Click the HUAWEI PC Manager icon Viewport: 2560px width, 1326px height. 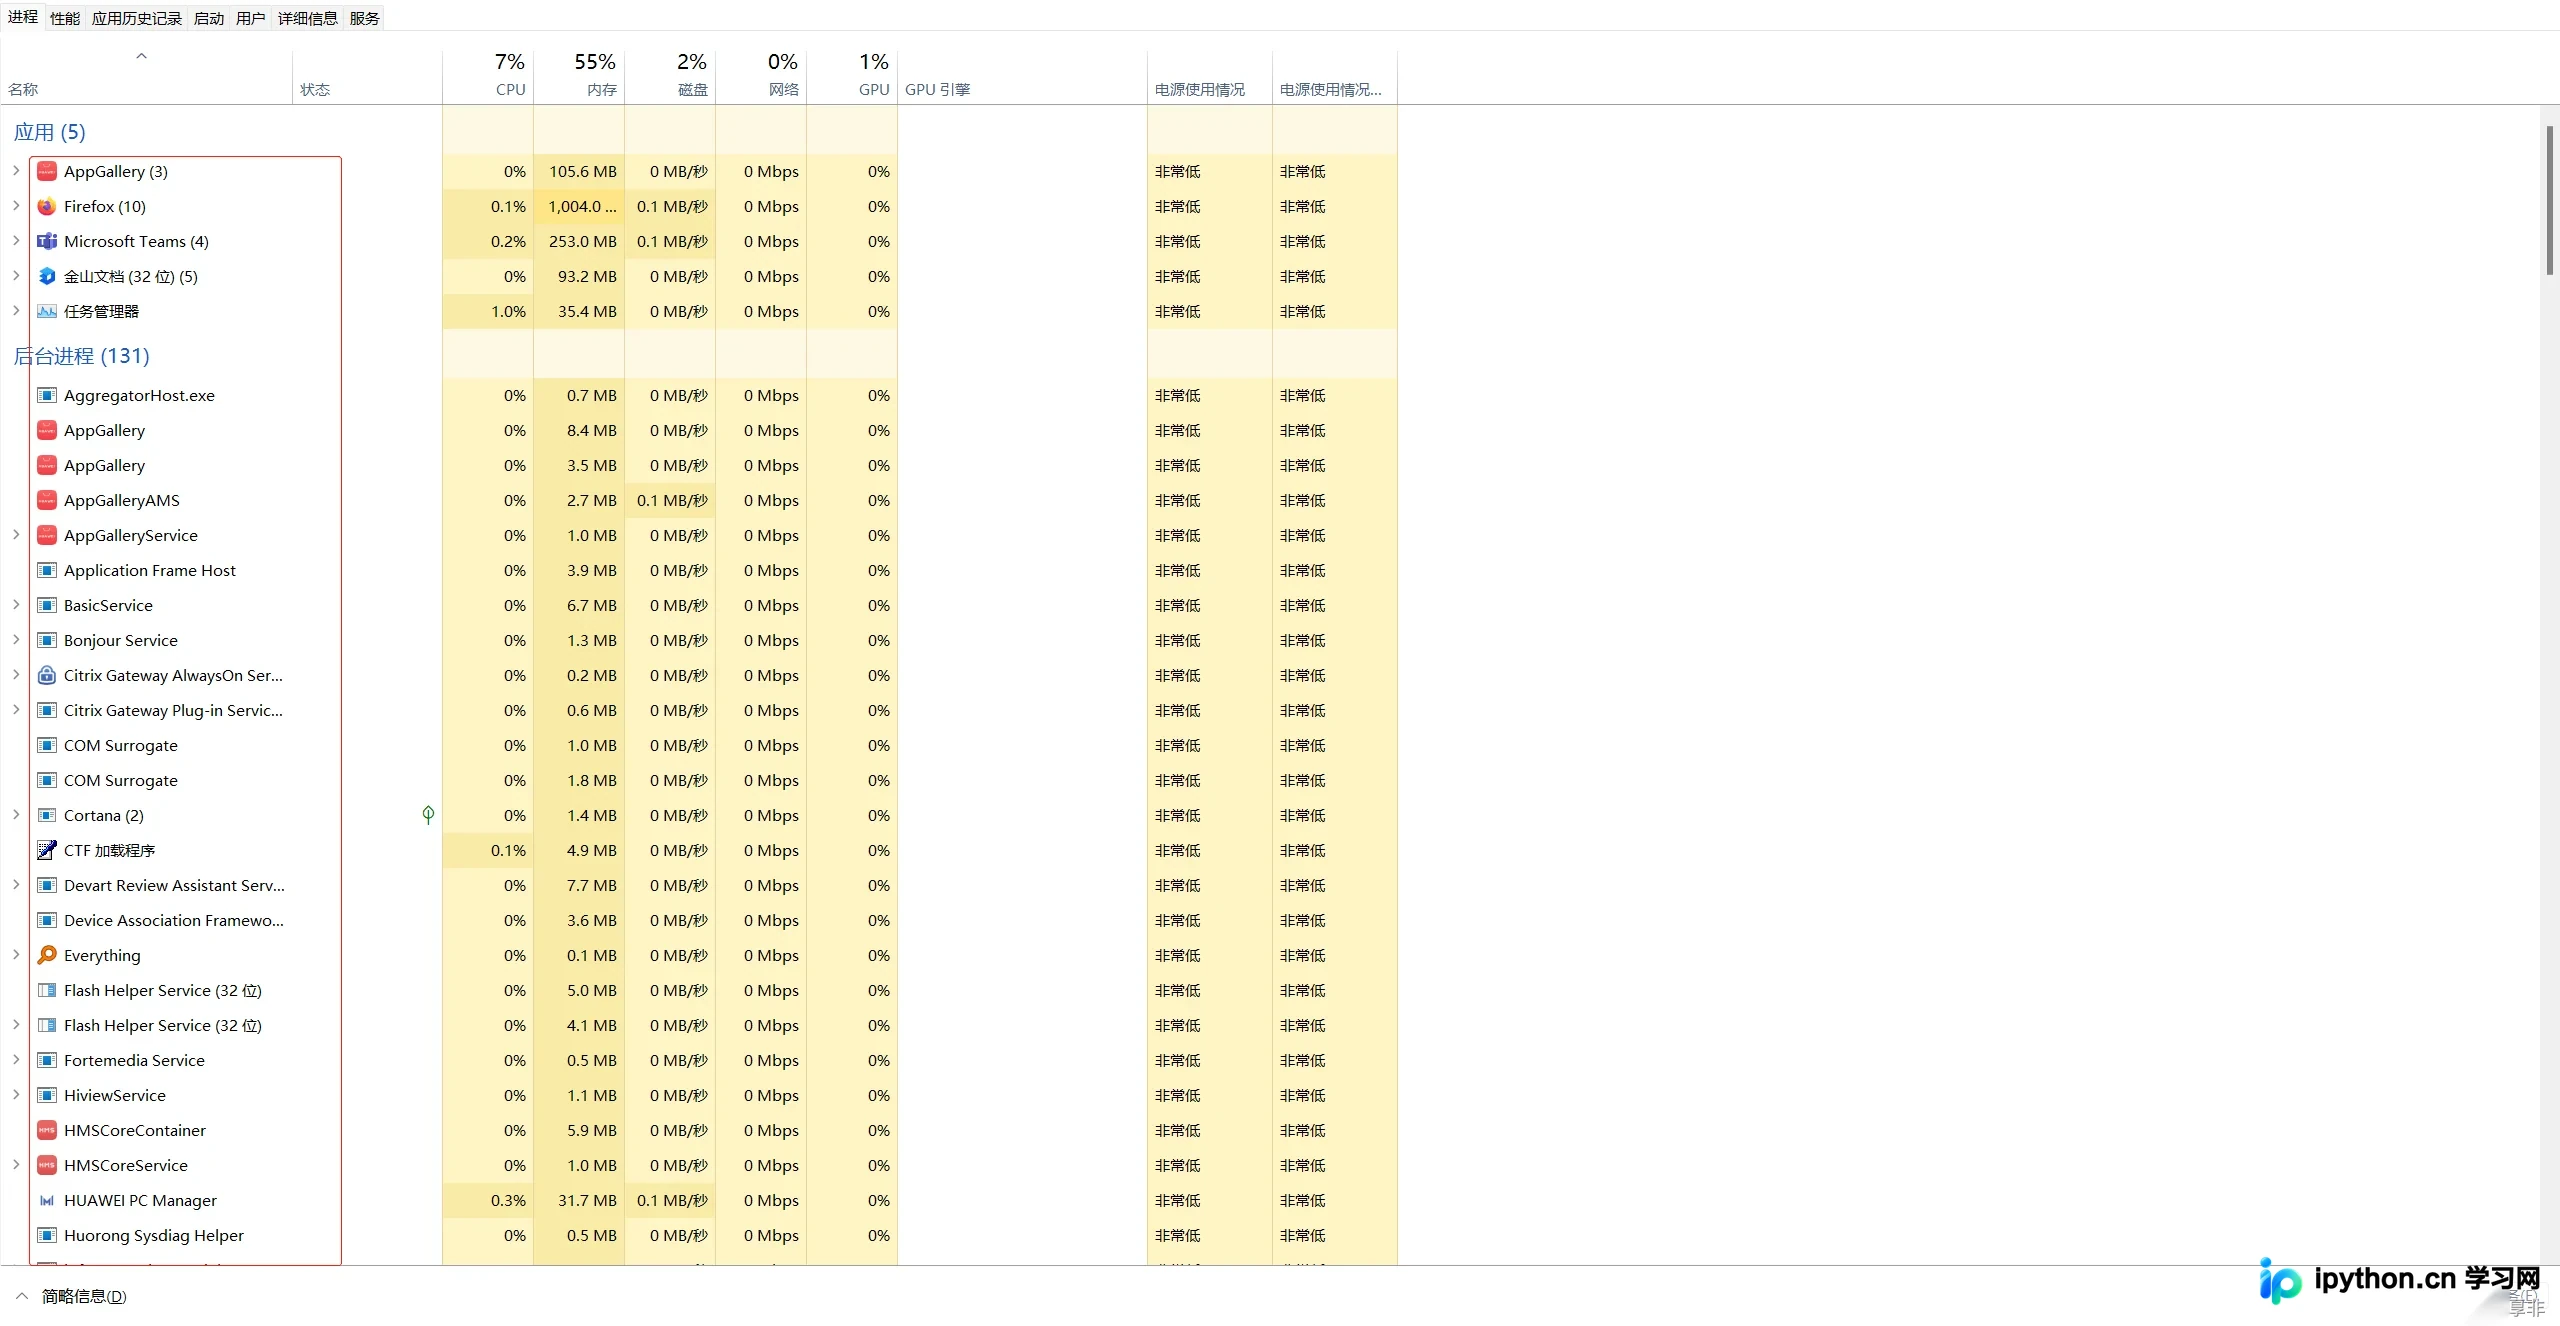point(46,1201)
